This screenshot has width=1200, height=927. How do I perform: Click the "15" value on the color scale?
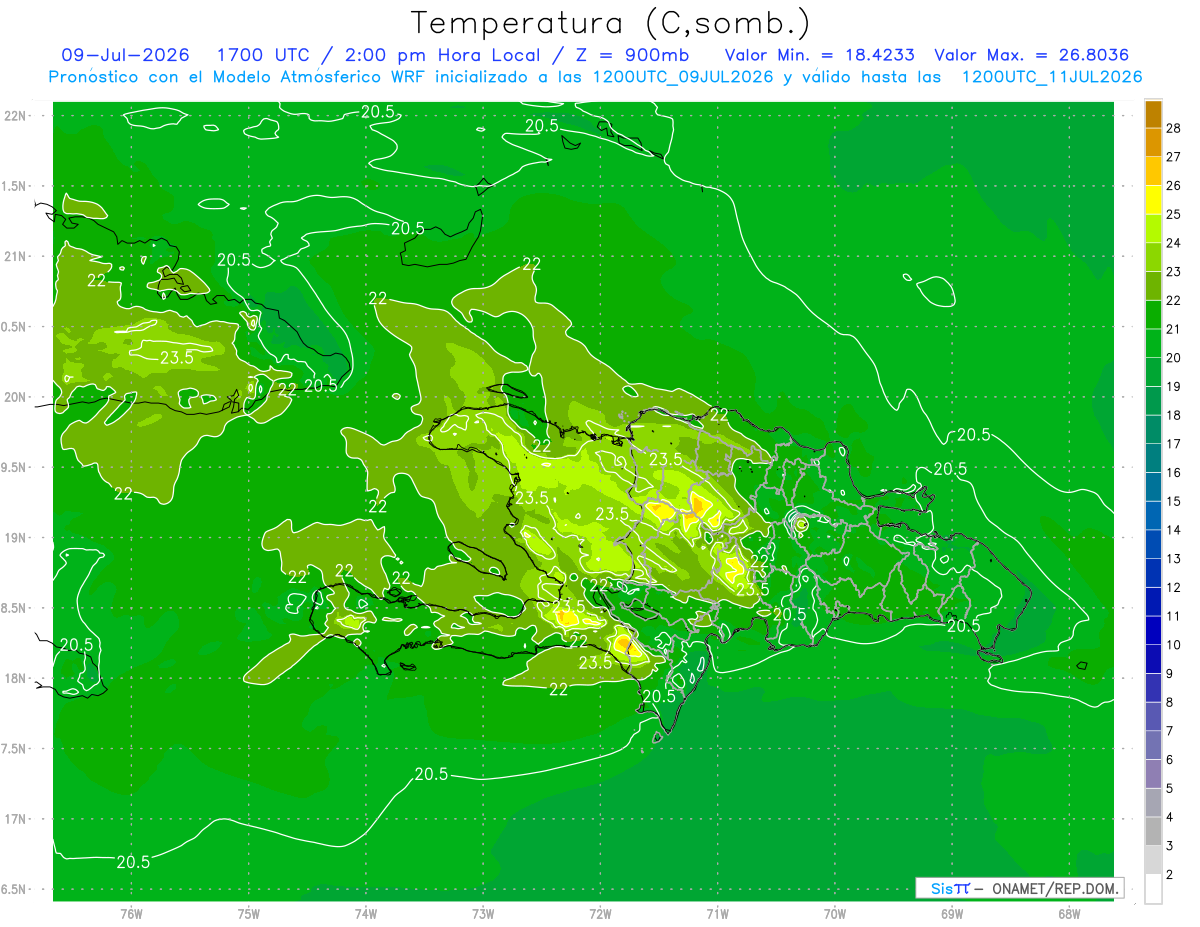[x=1174, y=501]
